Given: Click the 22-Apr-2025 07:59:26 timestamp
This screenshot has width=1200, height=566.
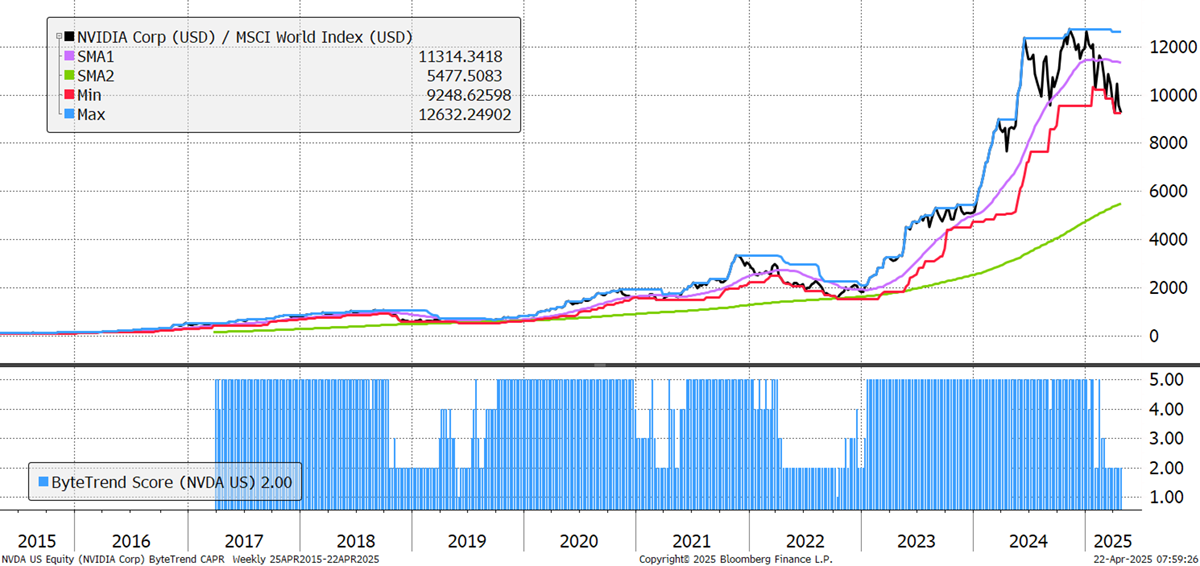Looking at the screenshot, I should (1145, 559).
